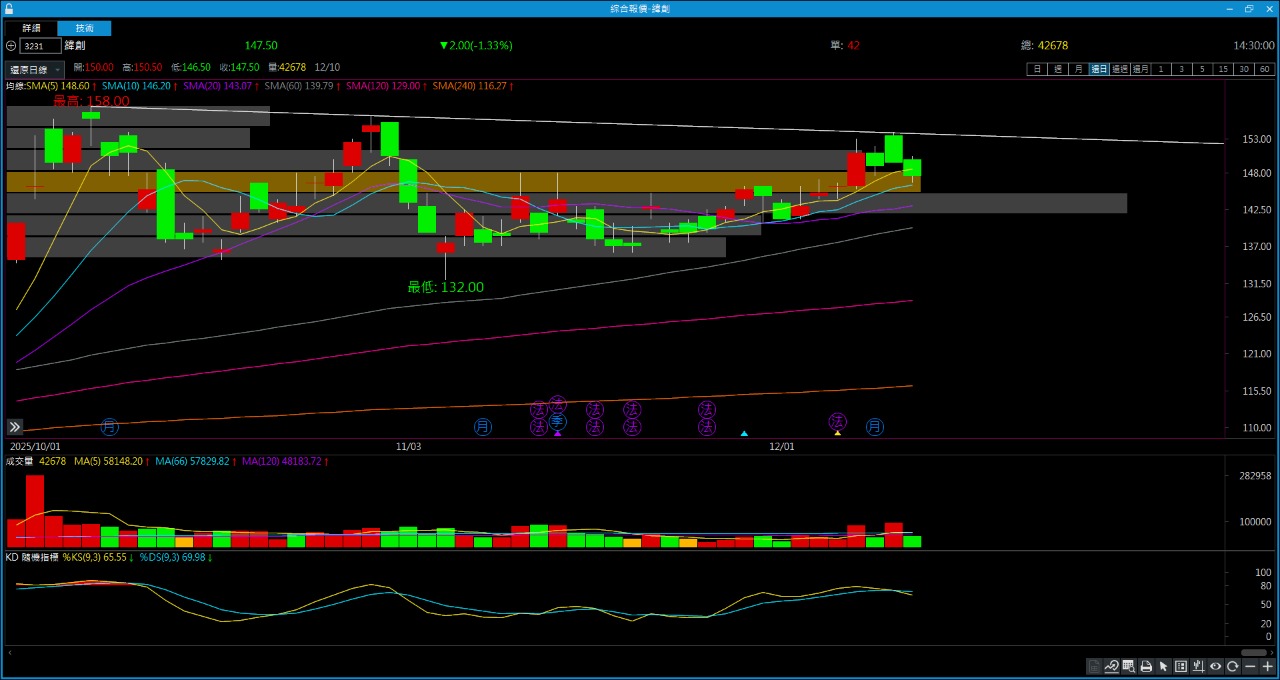Switch to the 技術 tab

pyautogui.click(x=85, y=28)
